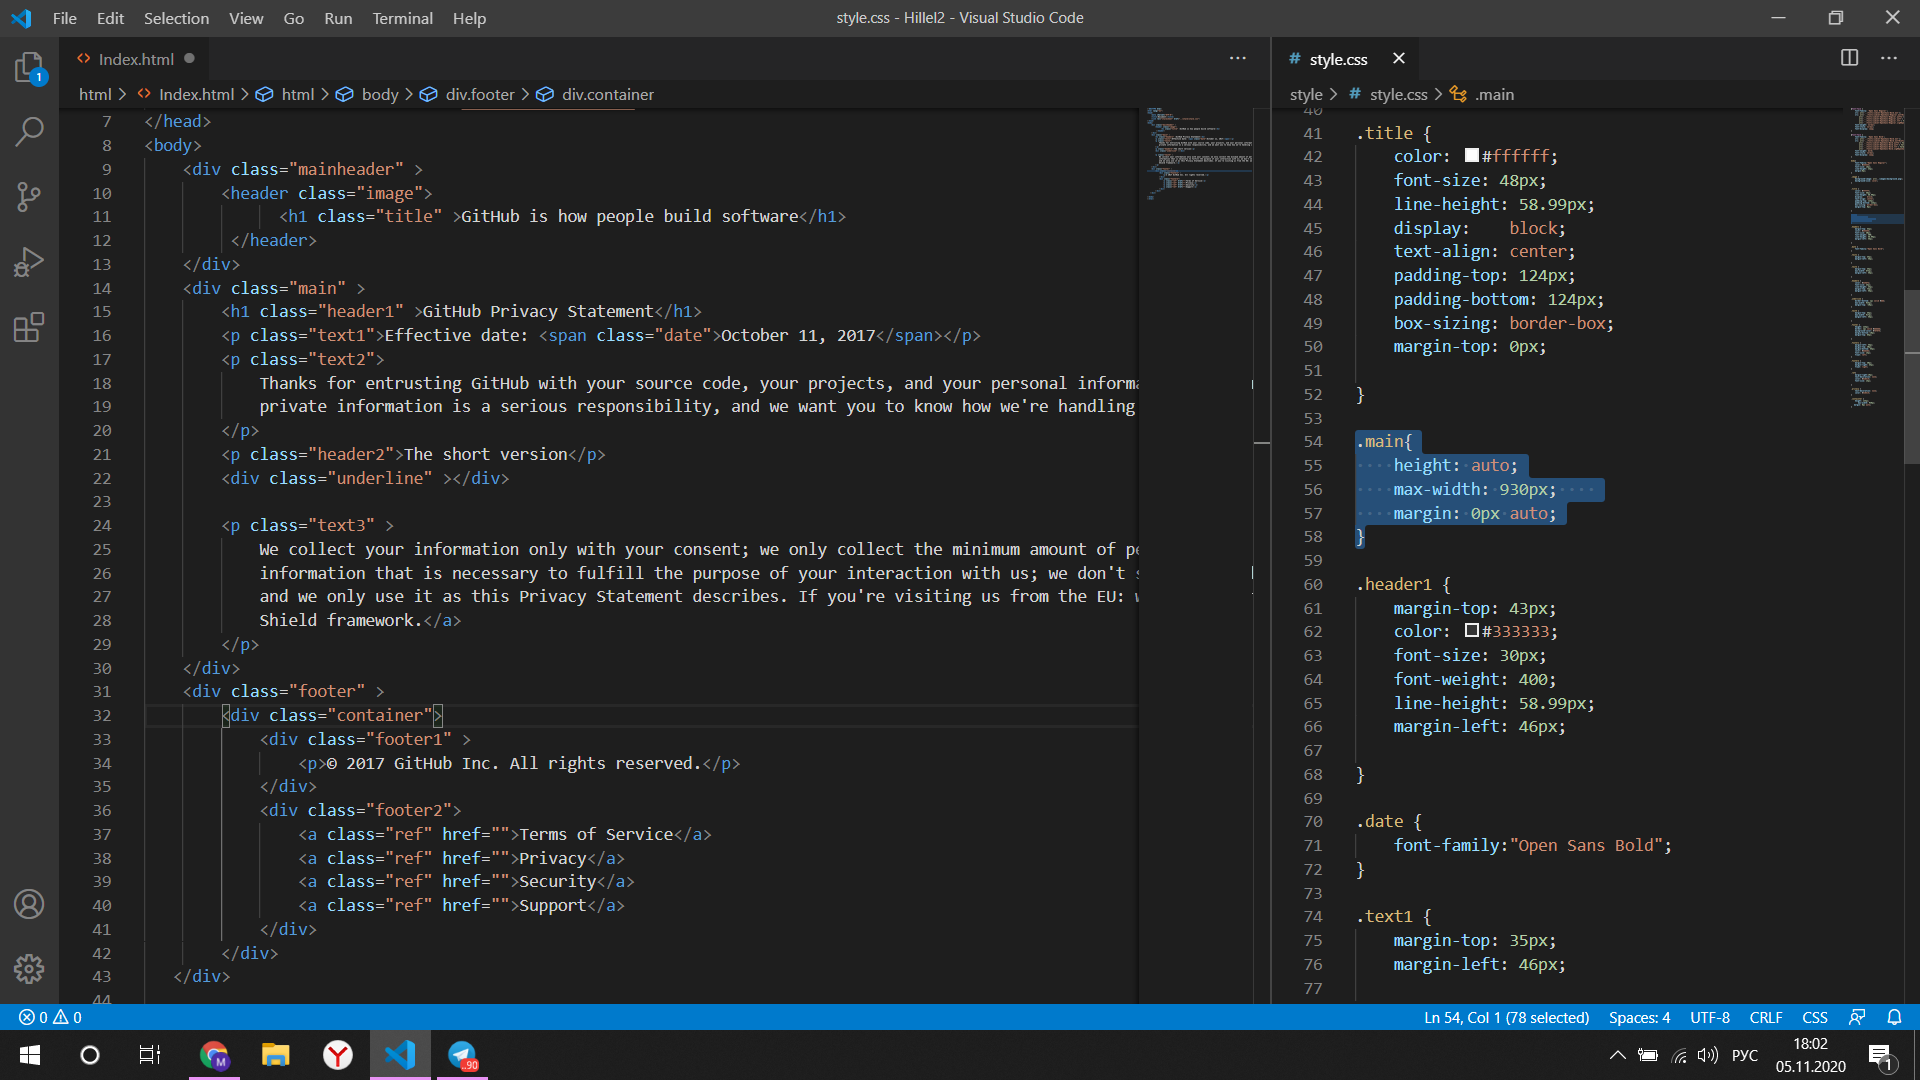Open the Manage gear menu

(x=29, y=968)
